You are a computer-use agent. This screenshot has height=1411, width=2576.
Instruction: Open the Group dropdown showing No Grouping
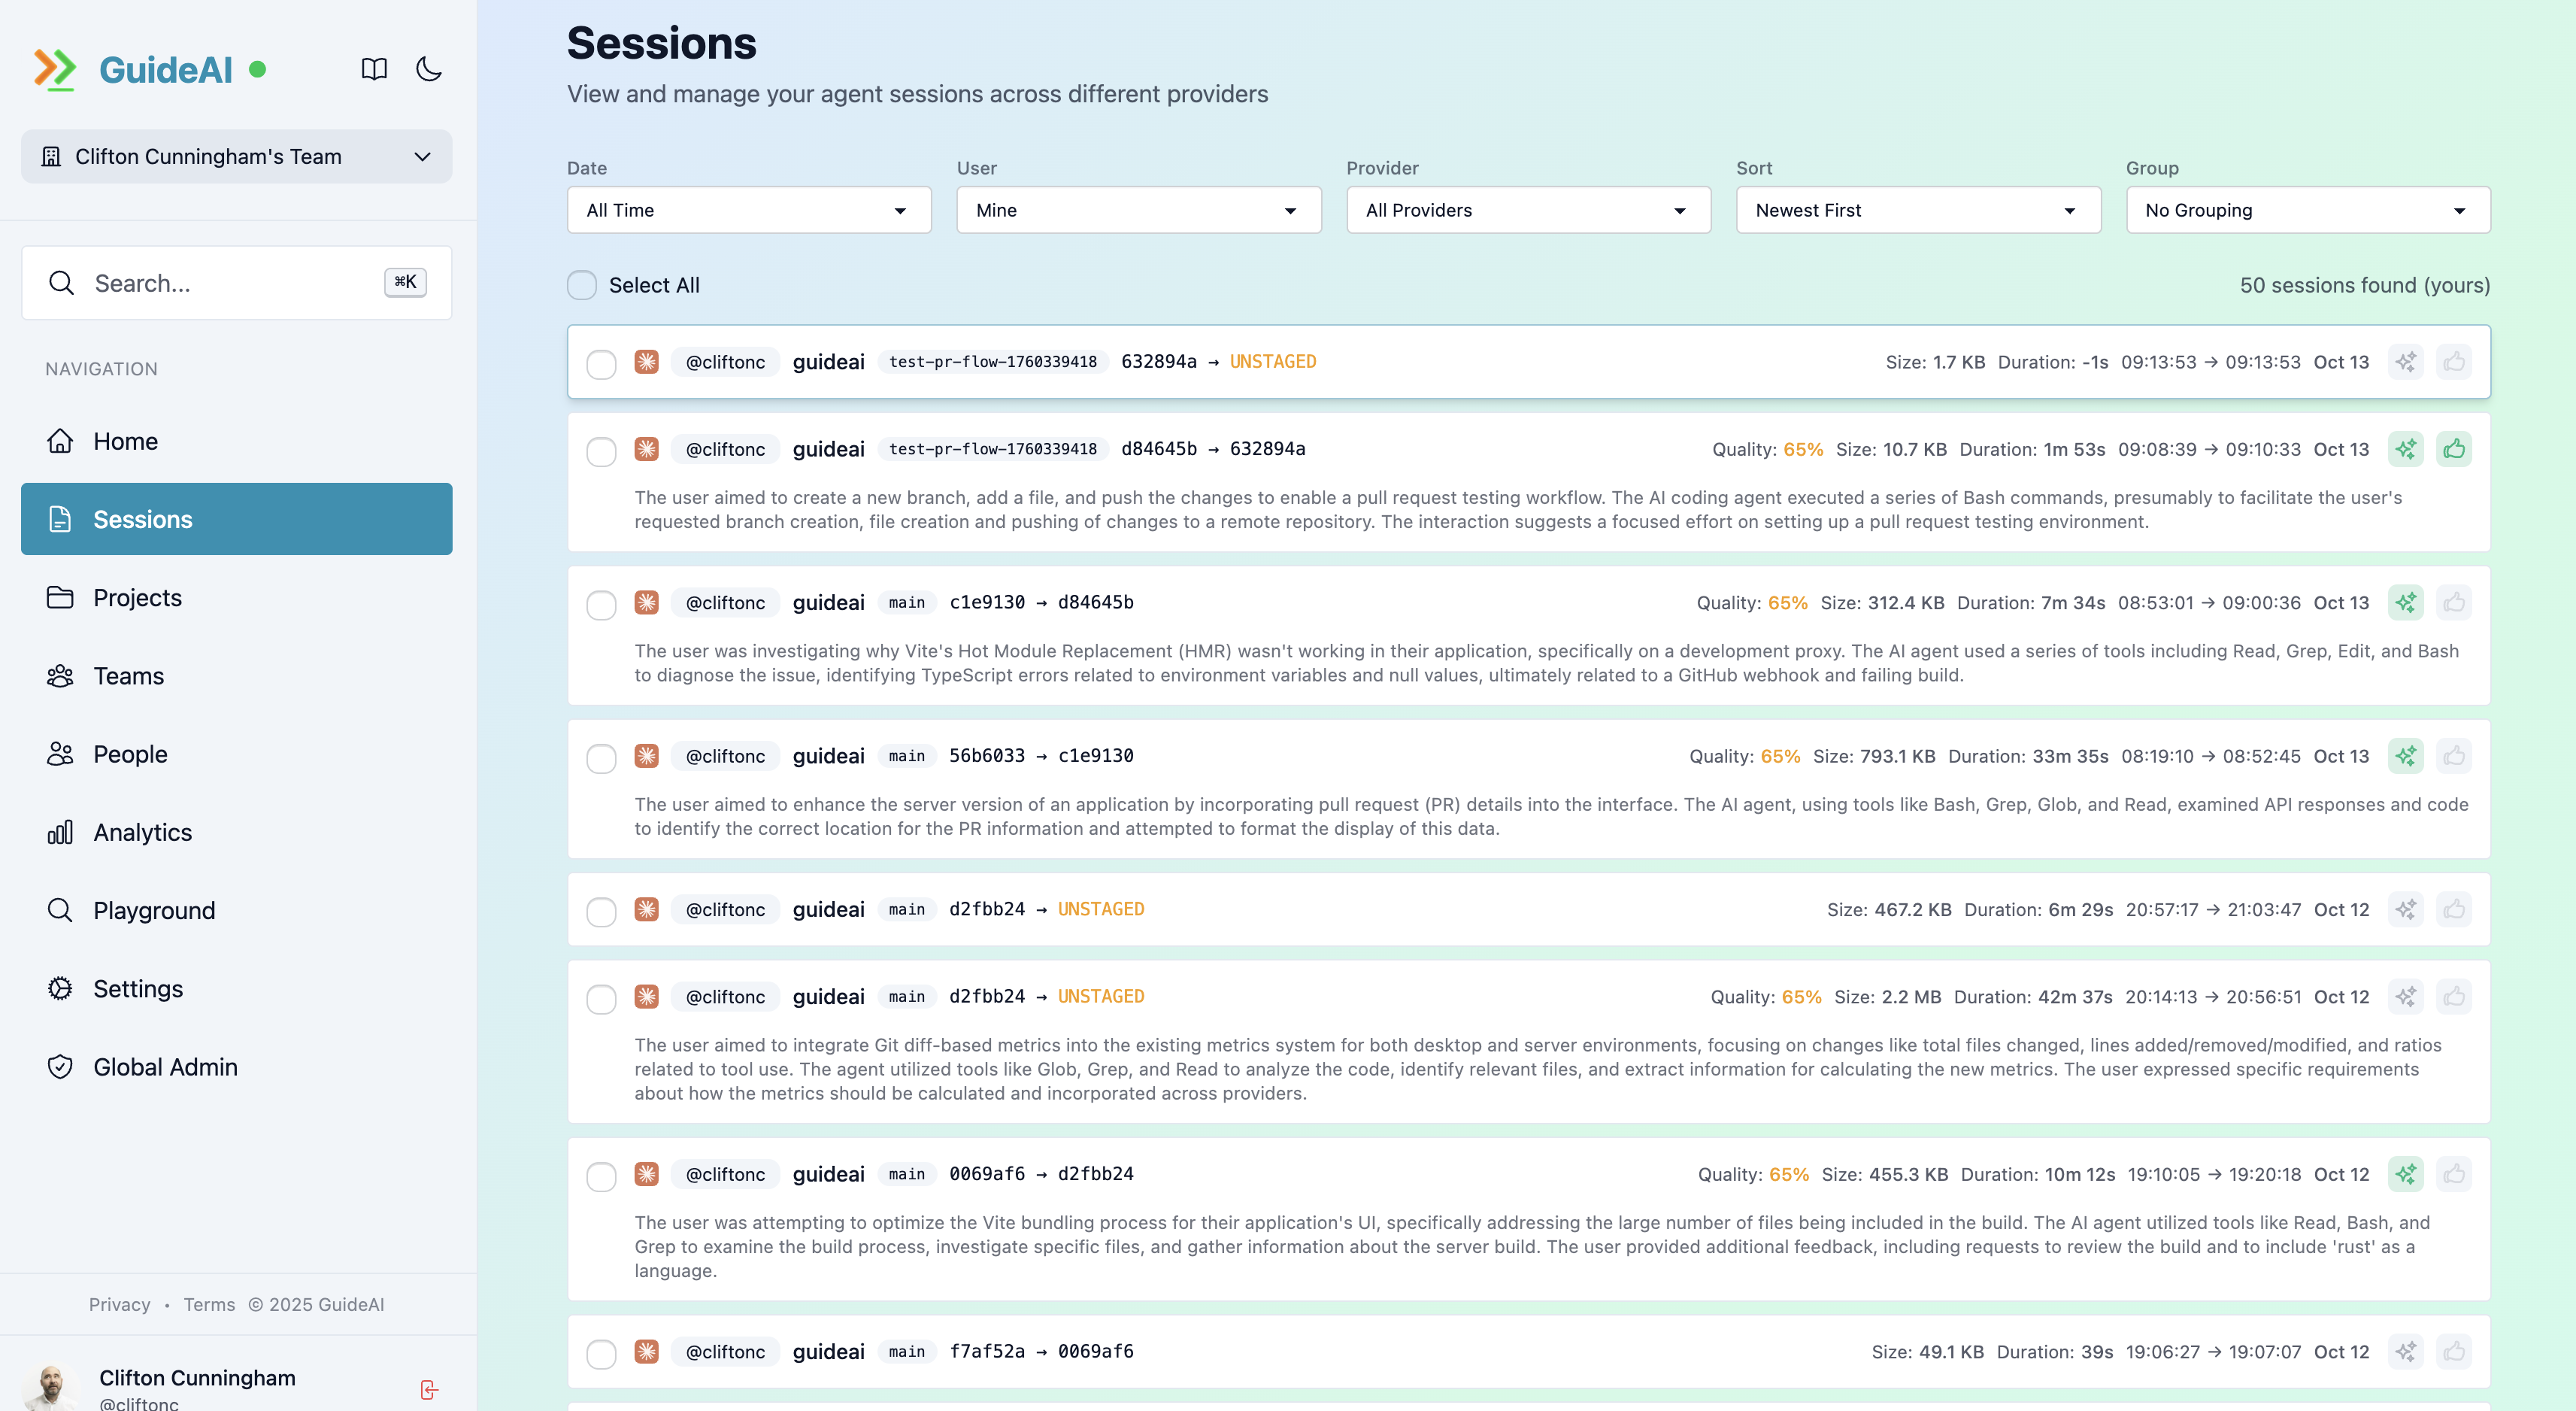click(2307, 210)
